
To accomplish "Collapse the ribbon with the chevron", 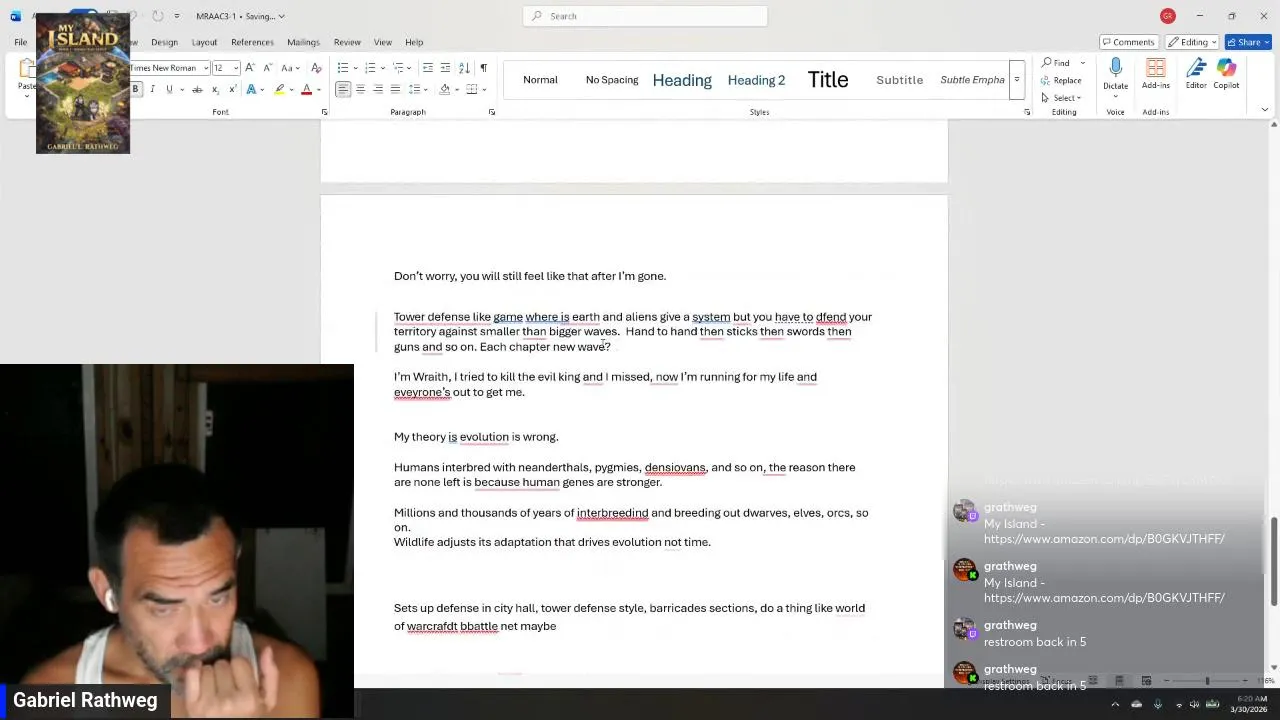I will tap(1265, 110).
